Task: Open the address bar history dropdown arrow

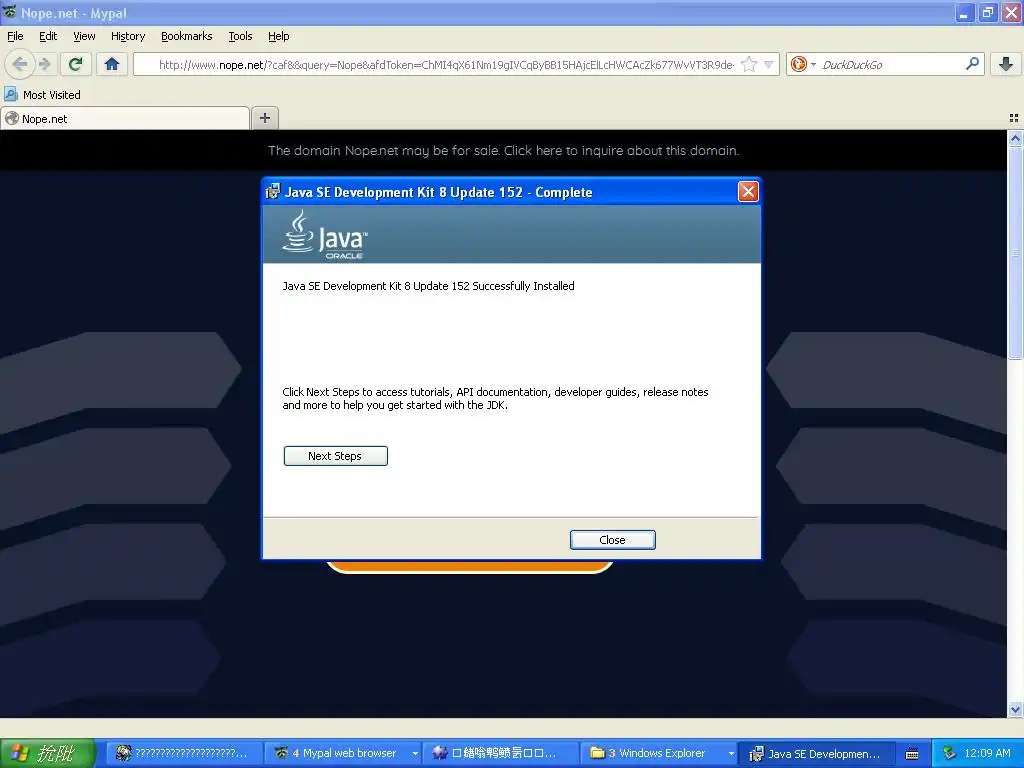Action: coord(769,64)
